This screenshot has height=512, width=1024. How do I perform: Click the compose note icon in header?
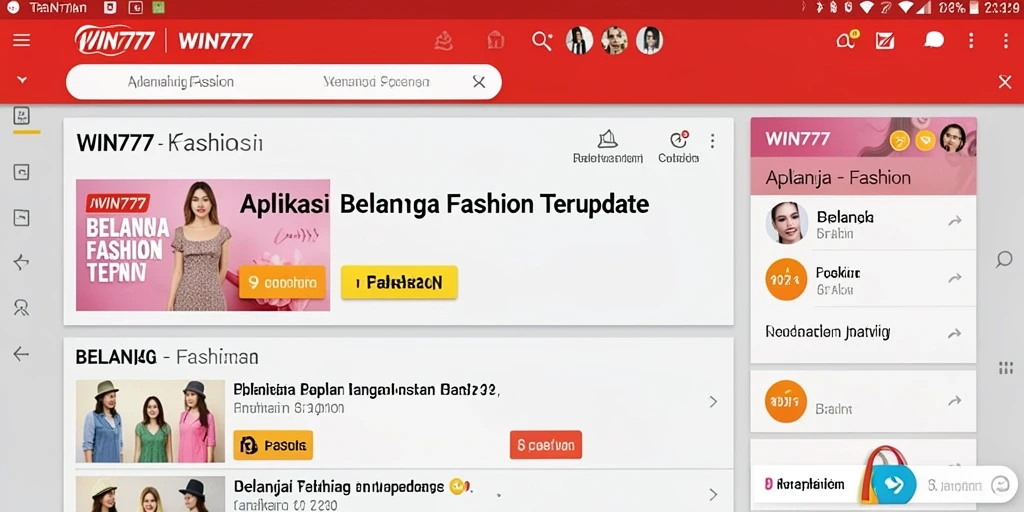885,40
